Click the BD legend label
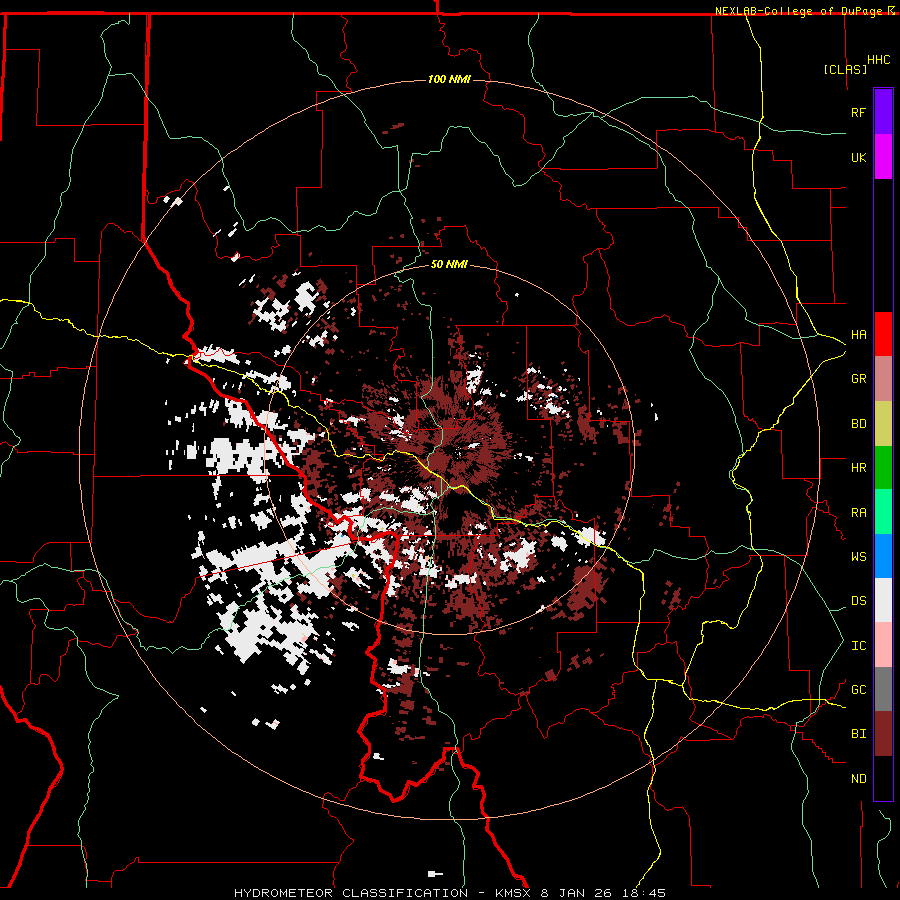 pos(859,424)
